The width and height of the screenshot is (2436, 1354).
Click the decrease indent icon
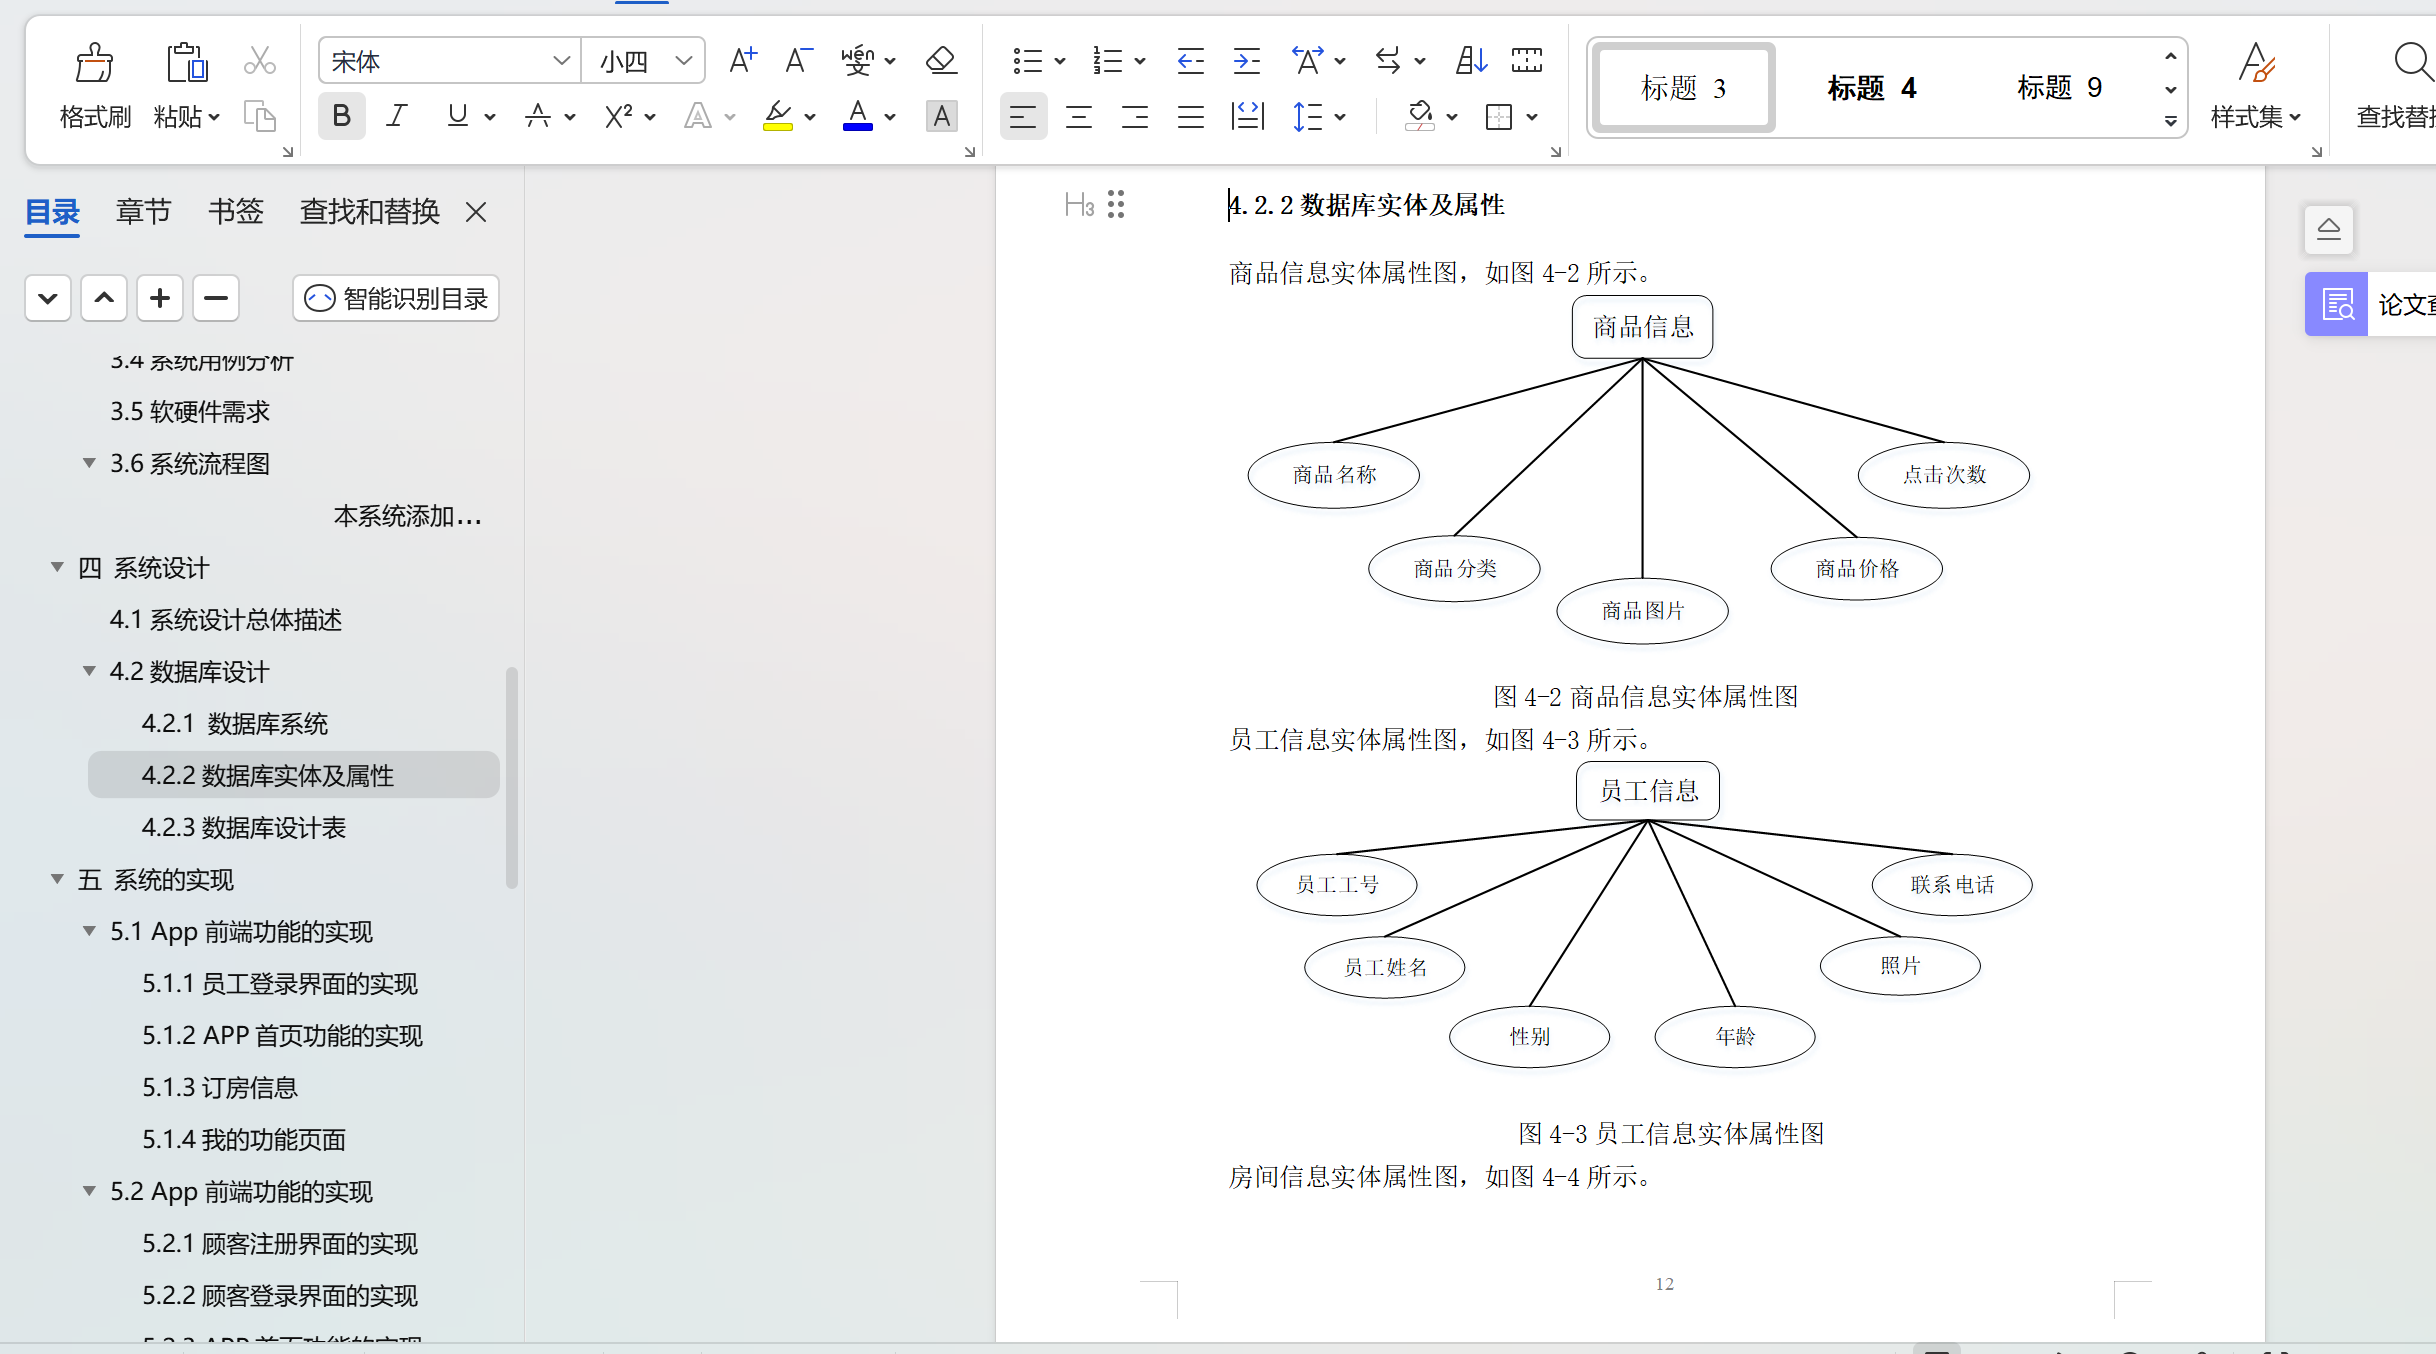click(1190, 60)
